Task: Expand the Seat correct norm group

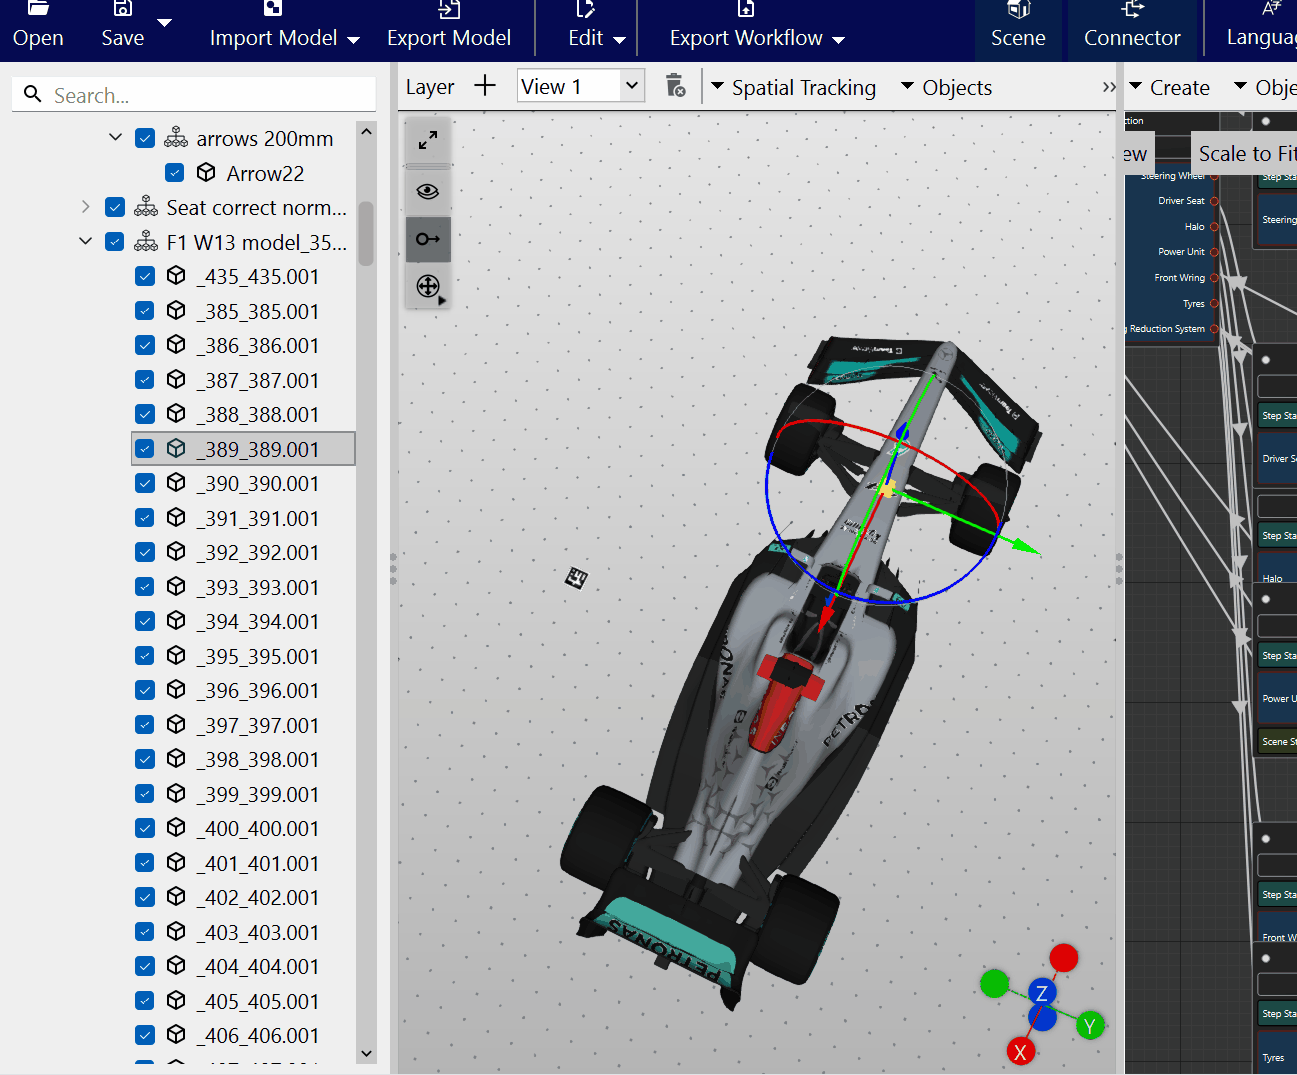Action: tap(85, 207)
